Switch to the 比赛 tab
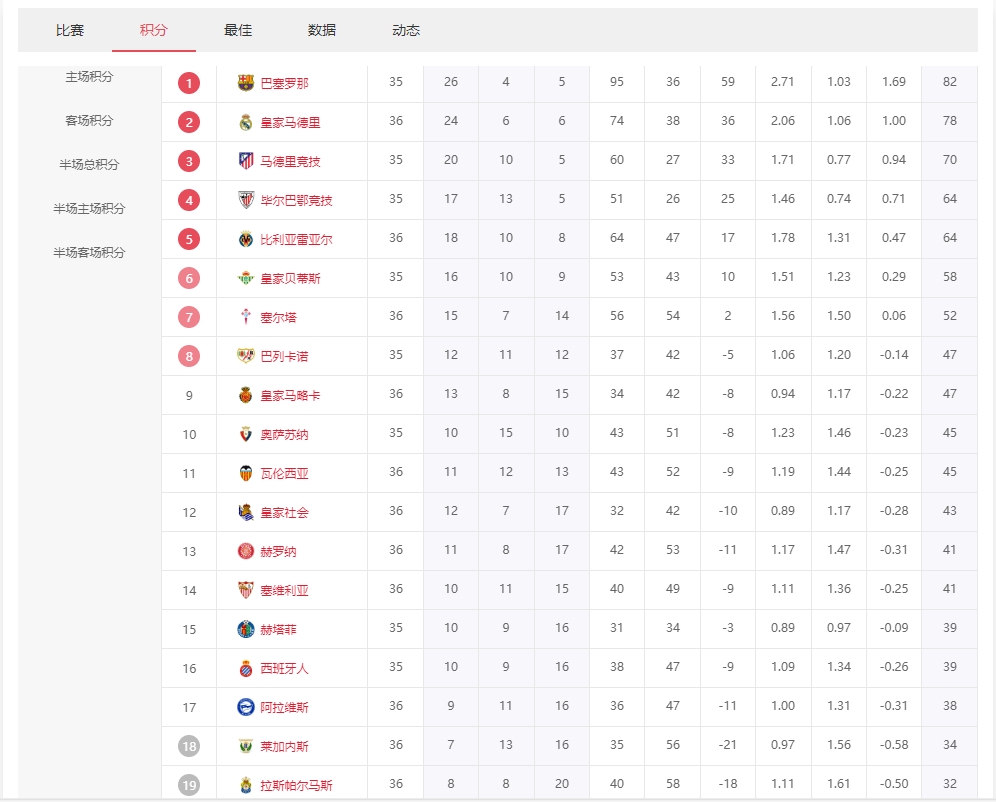 (70, 30)
